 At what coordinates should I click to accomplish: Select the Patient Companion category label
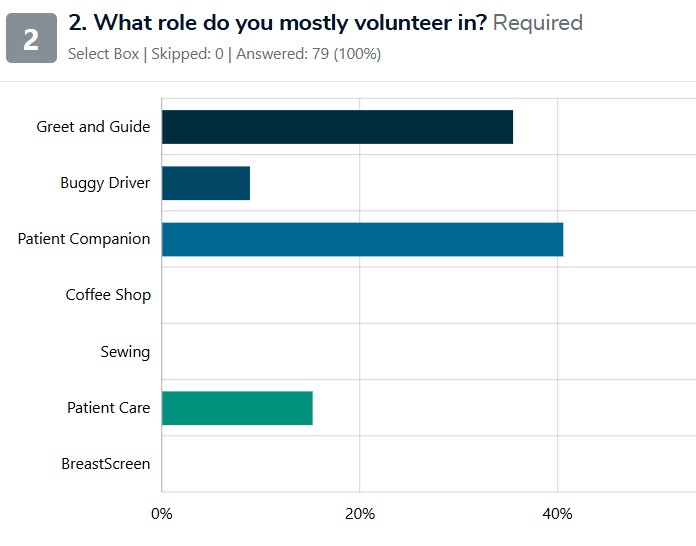click(84, 239)
